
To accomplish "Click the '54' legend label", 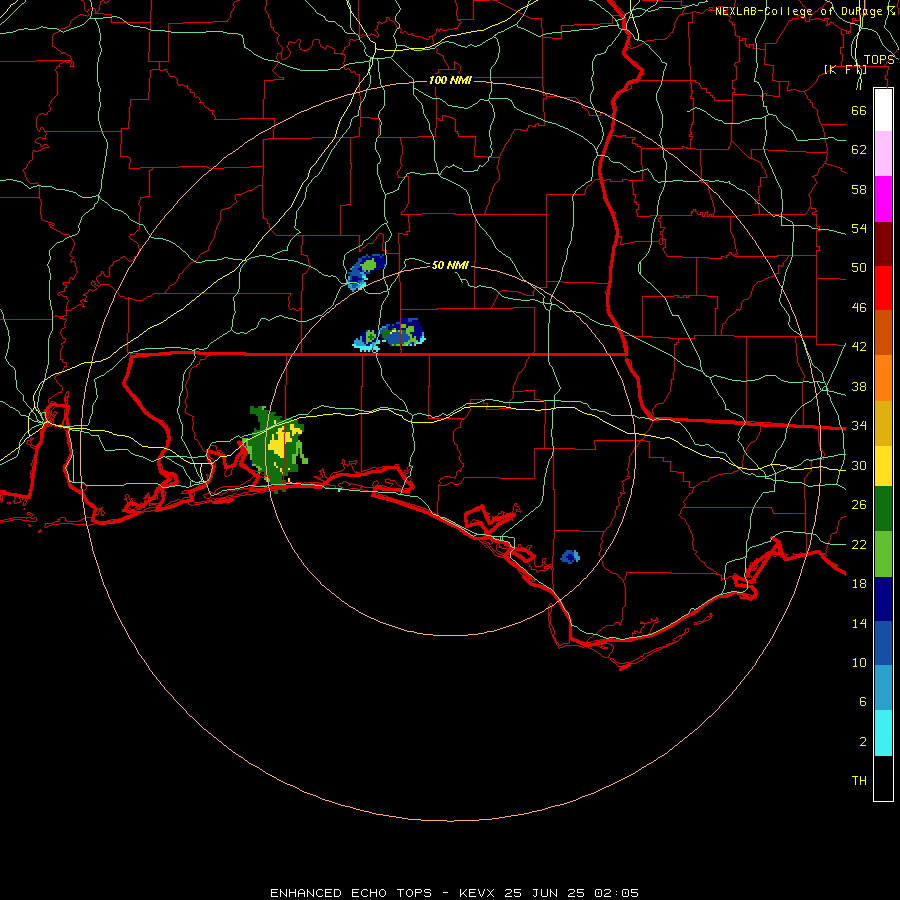I will [859, 228].
